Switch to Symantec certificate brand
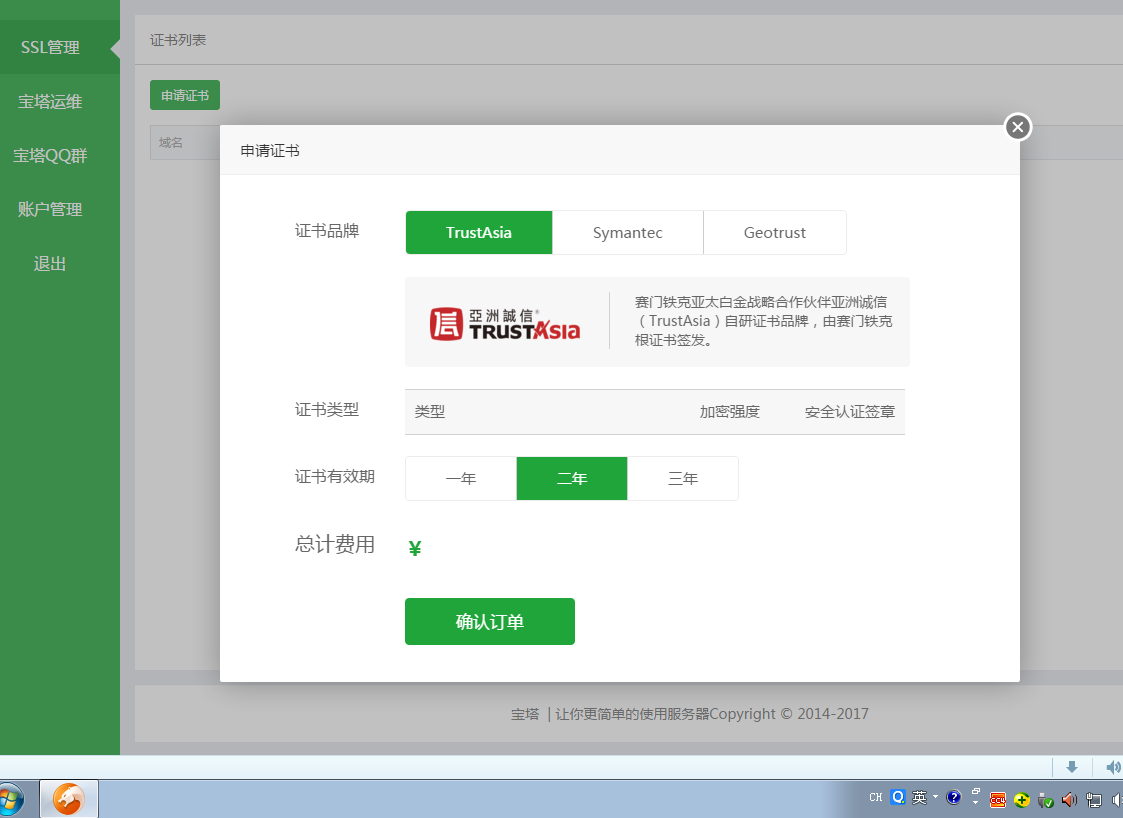 (x=627, y=232)
